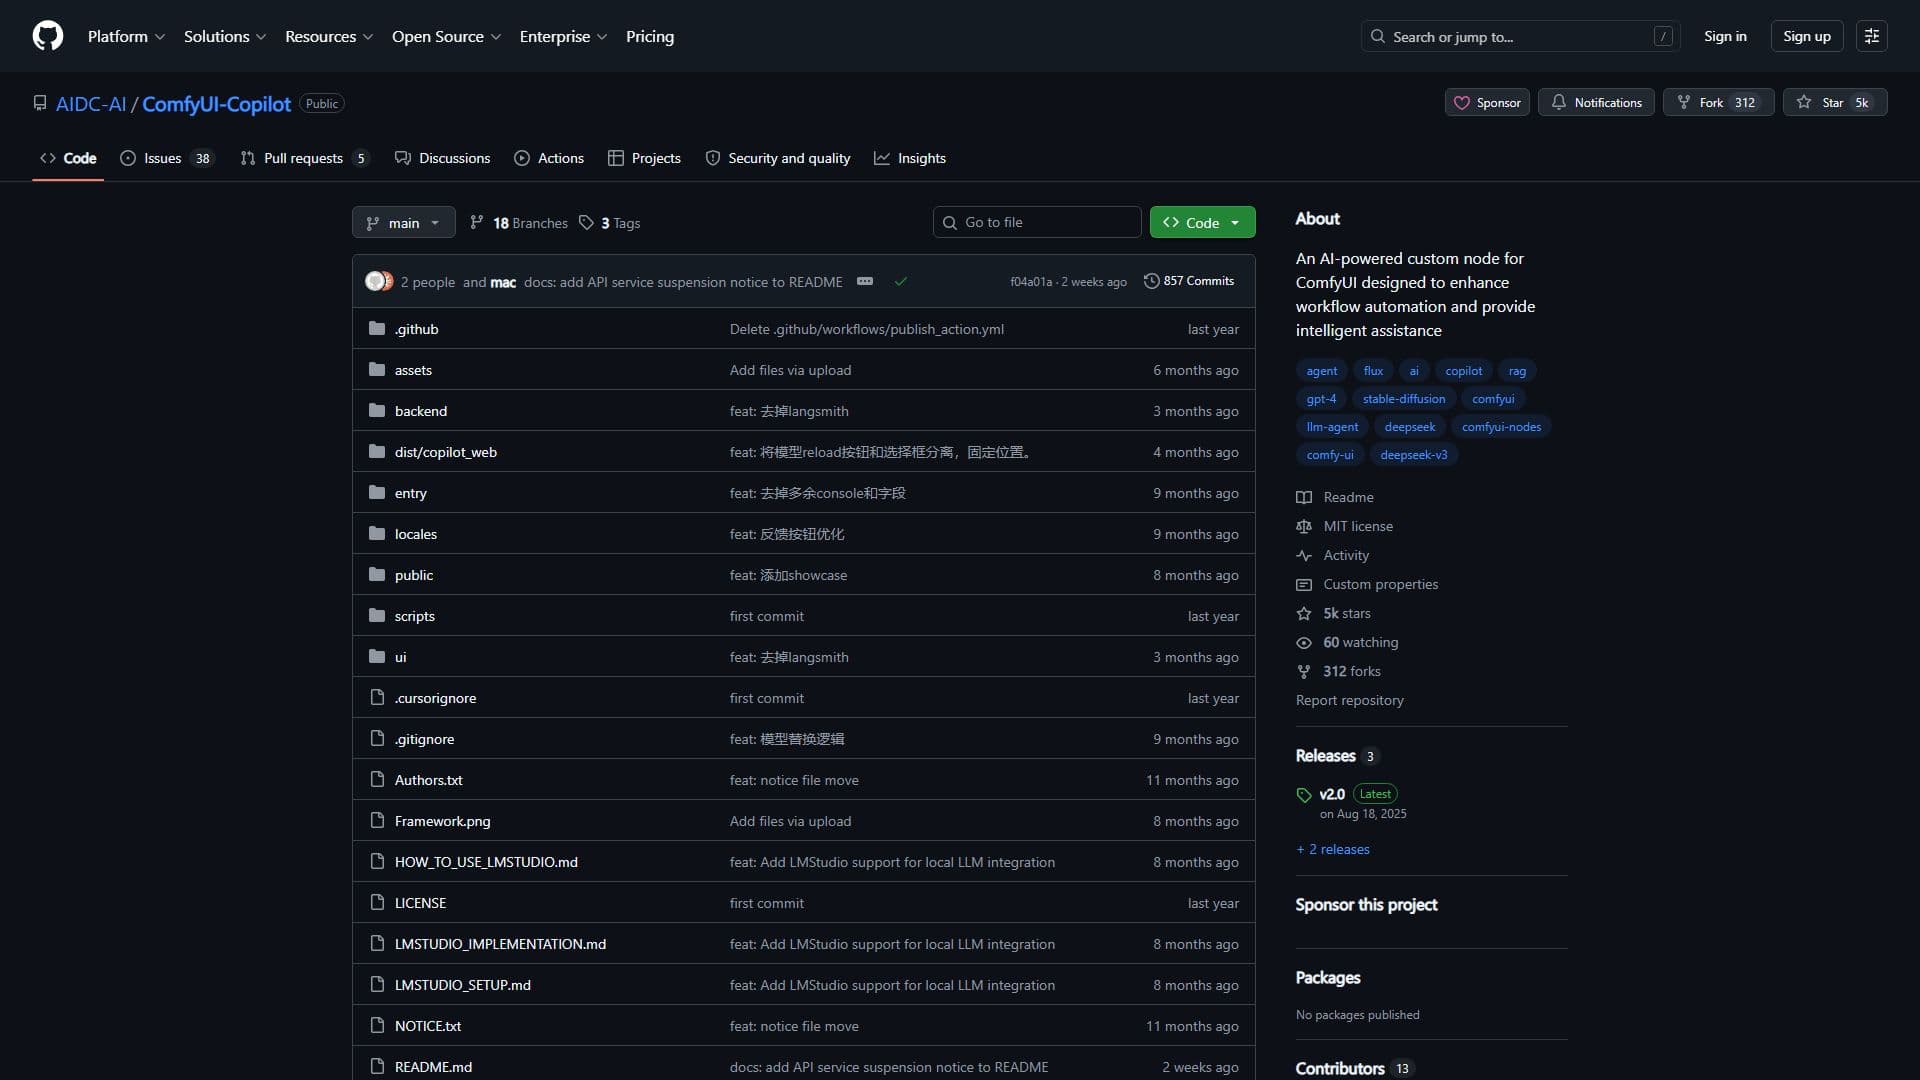The width and height of the screenshot is (1920, 1080).
Task: Open the + 2 releases link
Action: click(1333, 849)
